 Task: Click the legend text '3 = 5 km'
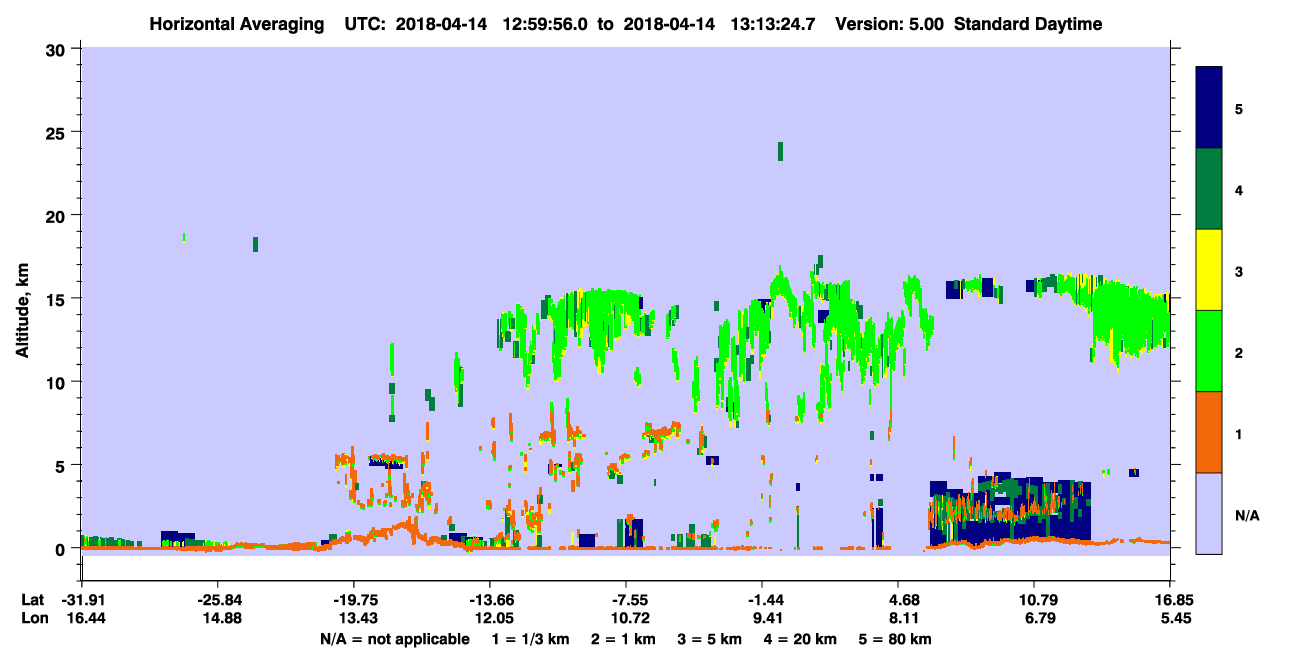(709, 639)
